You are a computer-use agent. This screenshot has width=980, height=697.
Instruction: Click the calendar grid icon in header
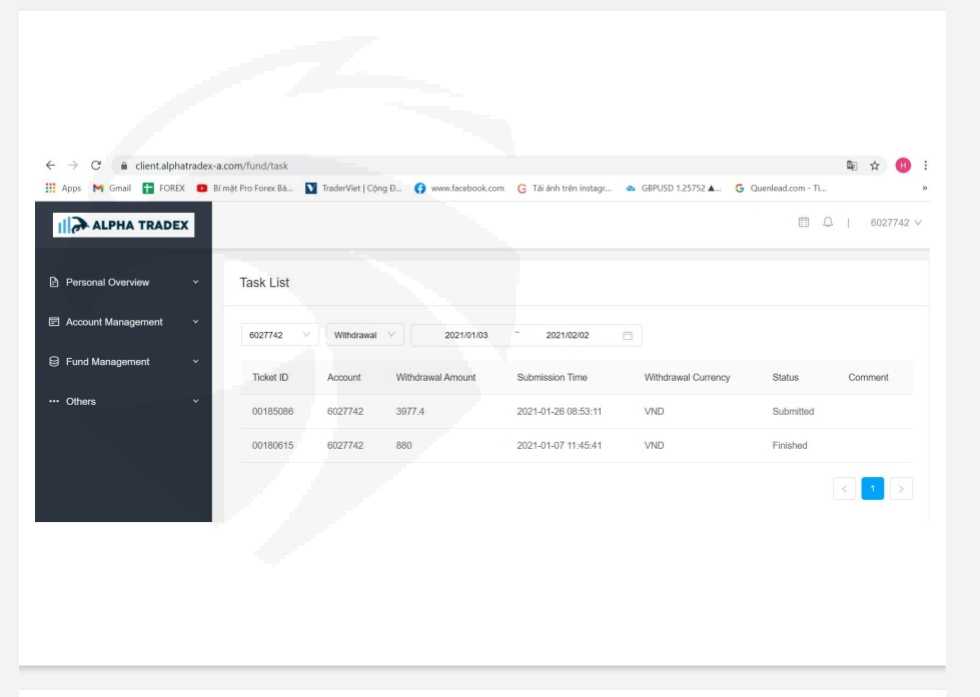804,223
